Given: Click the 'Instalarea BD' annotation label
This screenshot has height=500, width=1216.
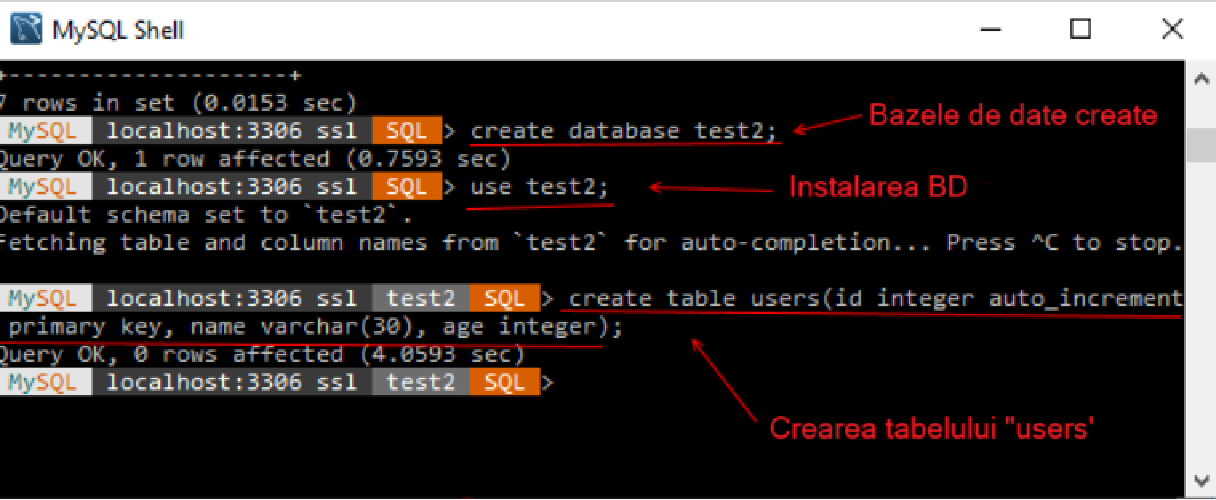Looking at the screenshot, I should [x=878, y=187].
